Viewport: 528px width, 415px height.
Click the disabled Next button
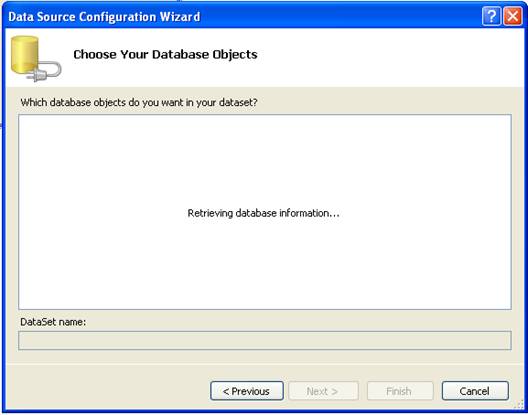click(x=323, y=391)
